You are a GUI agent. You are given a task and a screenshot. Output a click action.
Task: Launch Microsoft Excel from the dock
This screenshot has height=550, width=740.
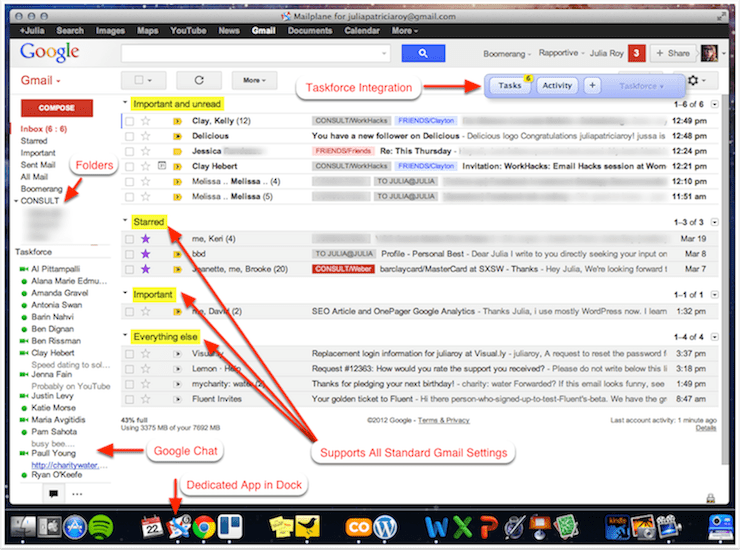coord(462,527)
